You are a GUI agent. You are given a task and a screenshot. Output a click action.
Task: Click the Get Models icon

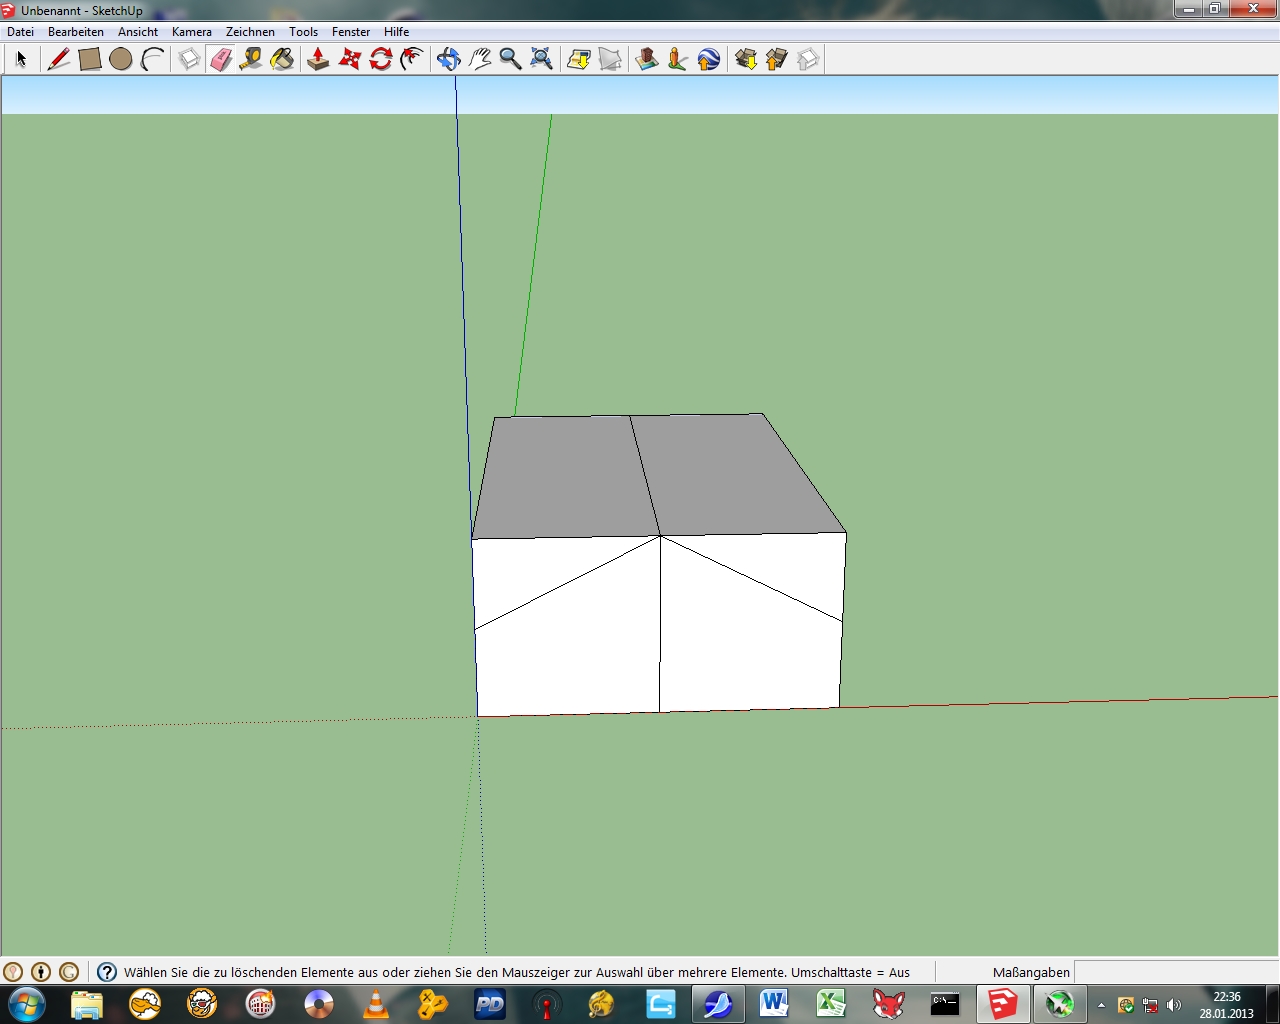tap(745, 59)
